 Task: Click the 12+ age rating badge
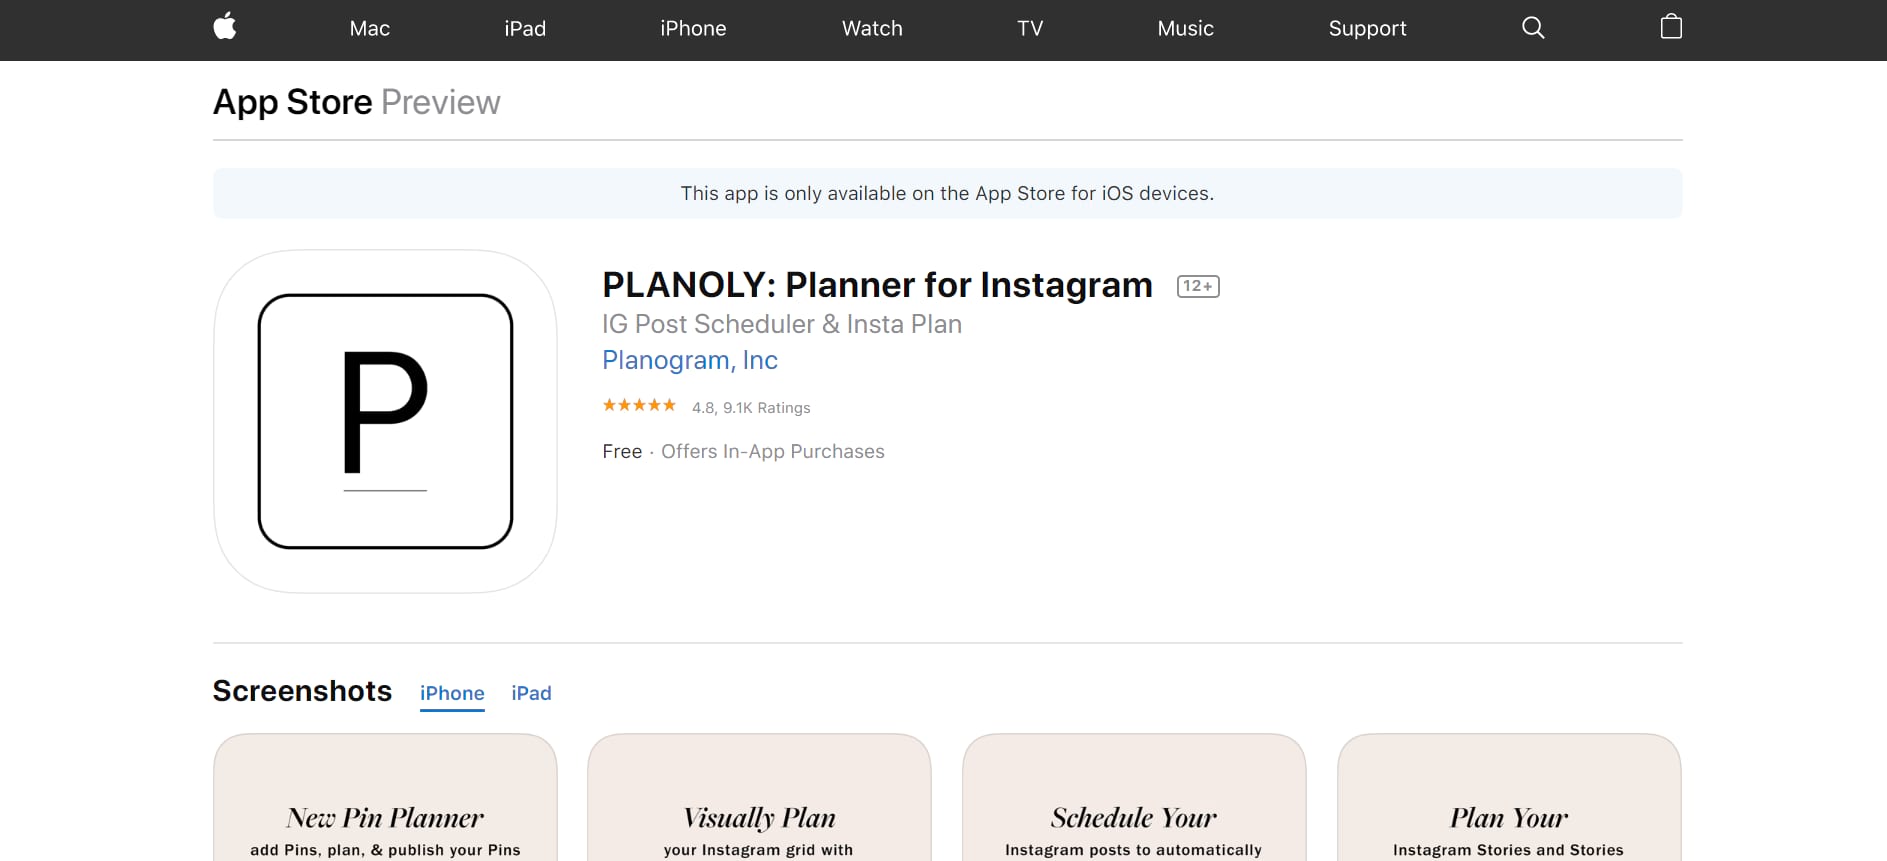click(1198, 286)
